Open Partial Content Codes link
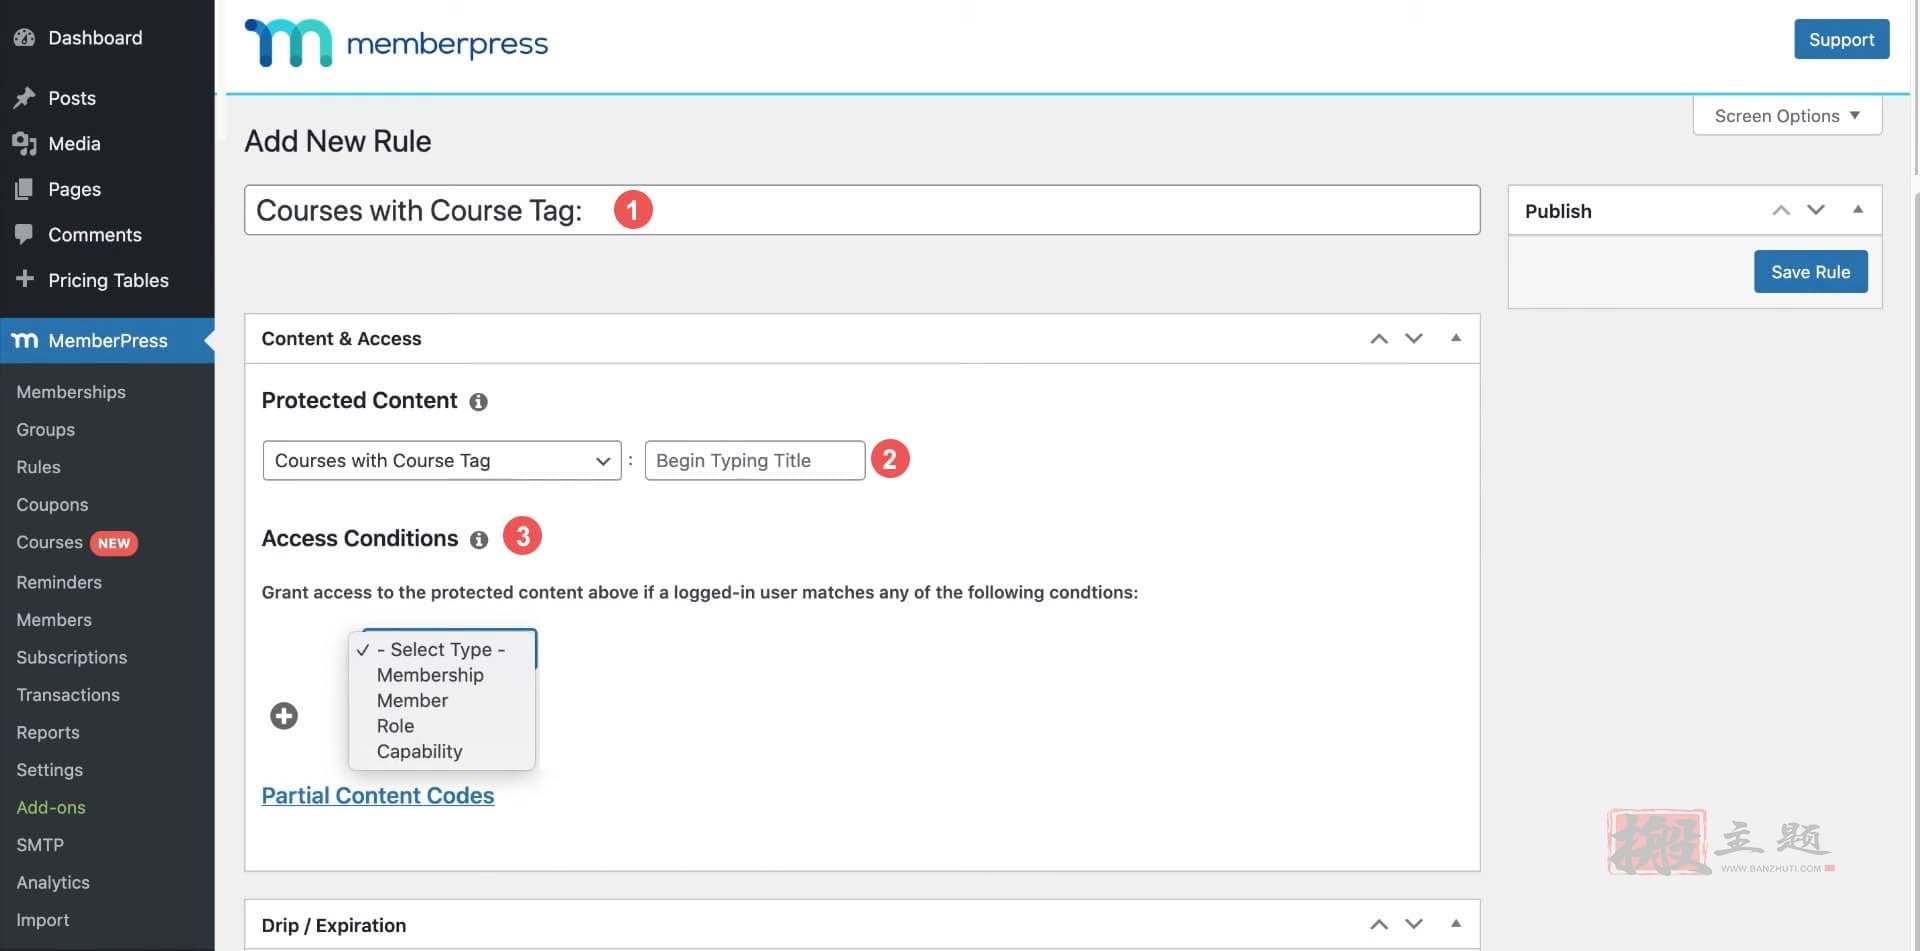The height and width of the screenshot is (951, 1920). tap(378, 796)
